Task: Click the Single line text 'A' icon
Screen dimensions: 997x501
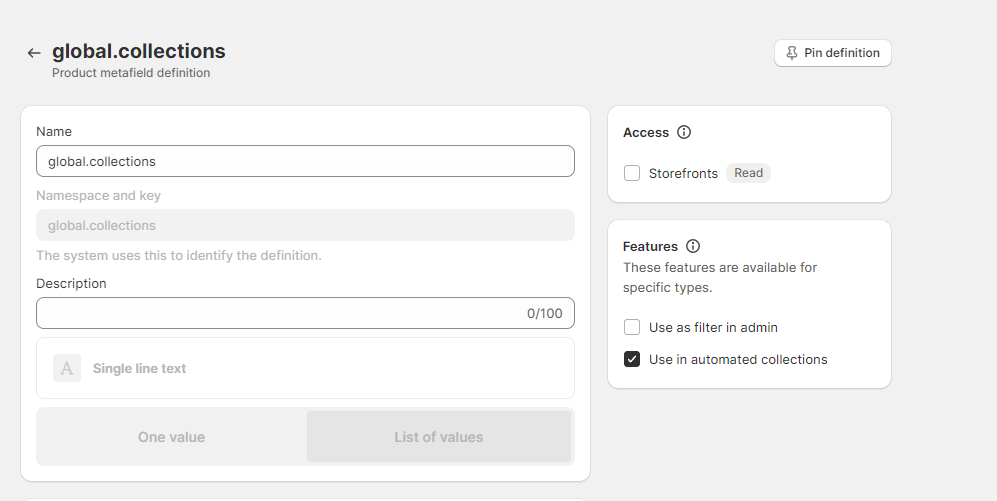Action: pos(67,368)
